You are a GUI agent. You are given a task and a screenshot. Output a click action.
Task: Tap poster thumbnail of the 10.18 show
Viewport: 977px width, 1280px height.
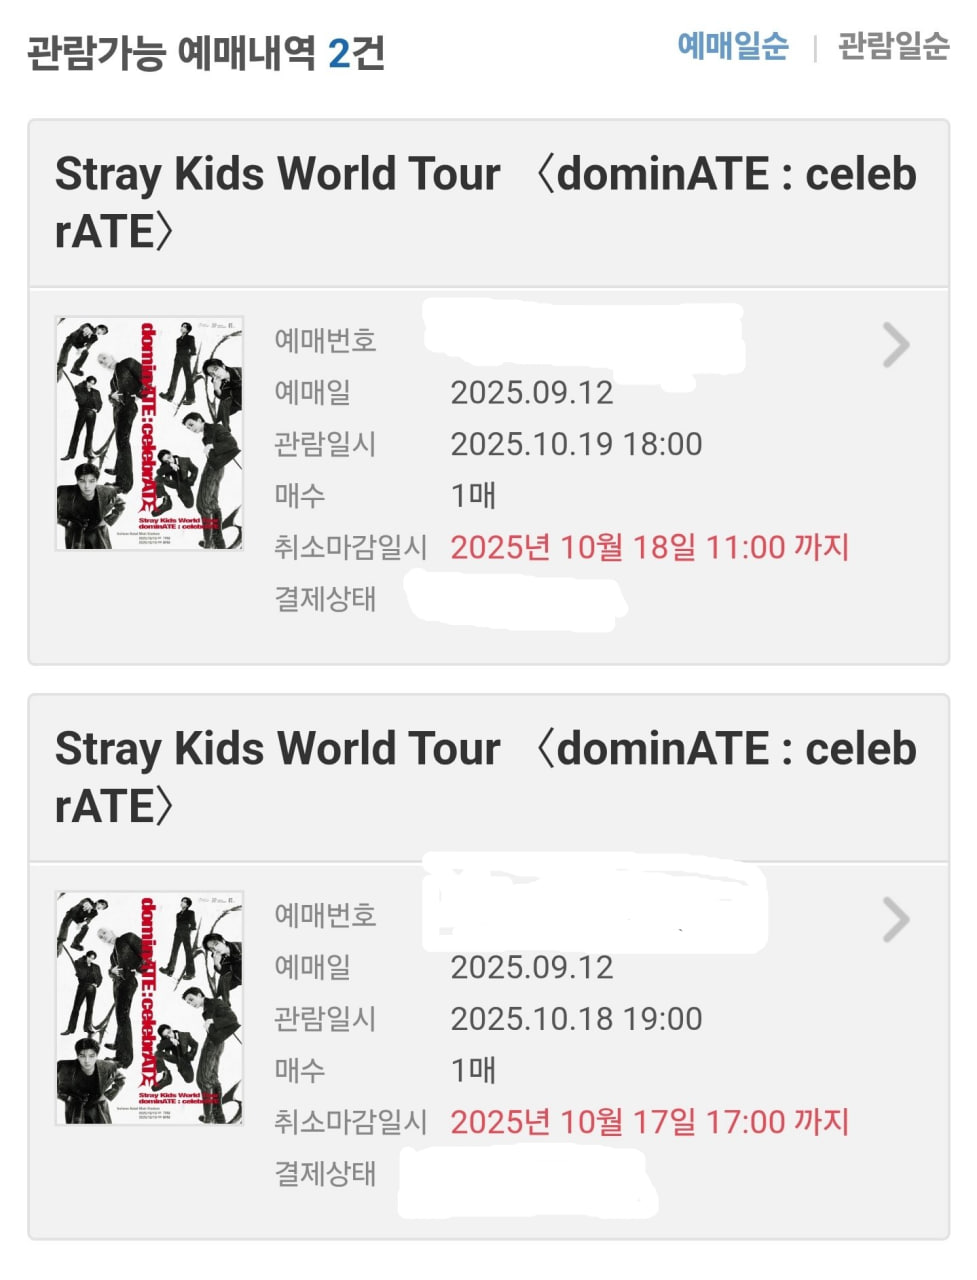pyautogui.click(x=149, y=1008)
